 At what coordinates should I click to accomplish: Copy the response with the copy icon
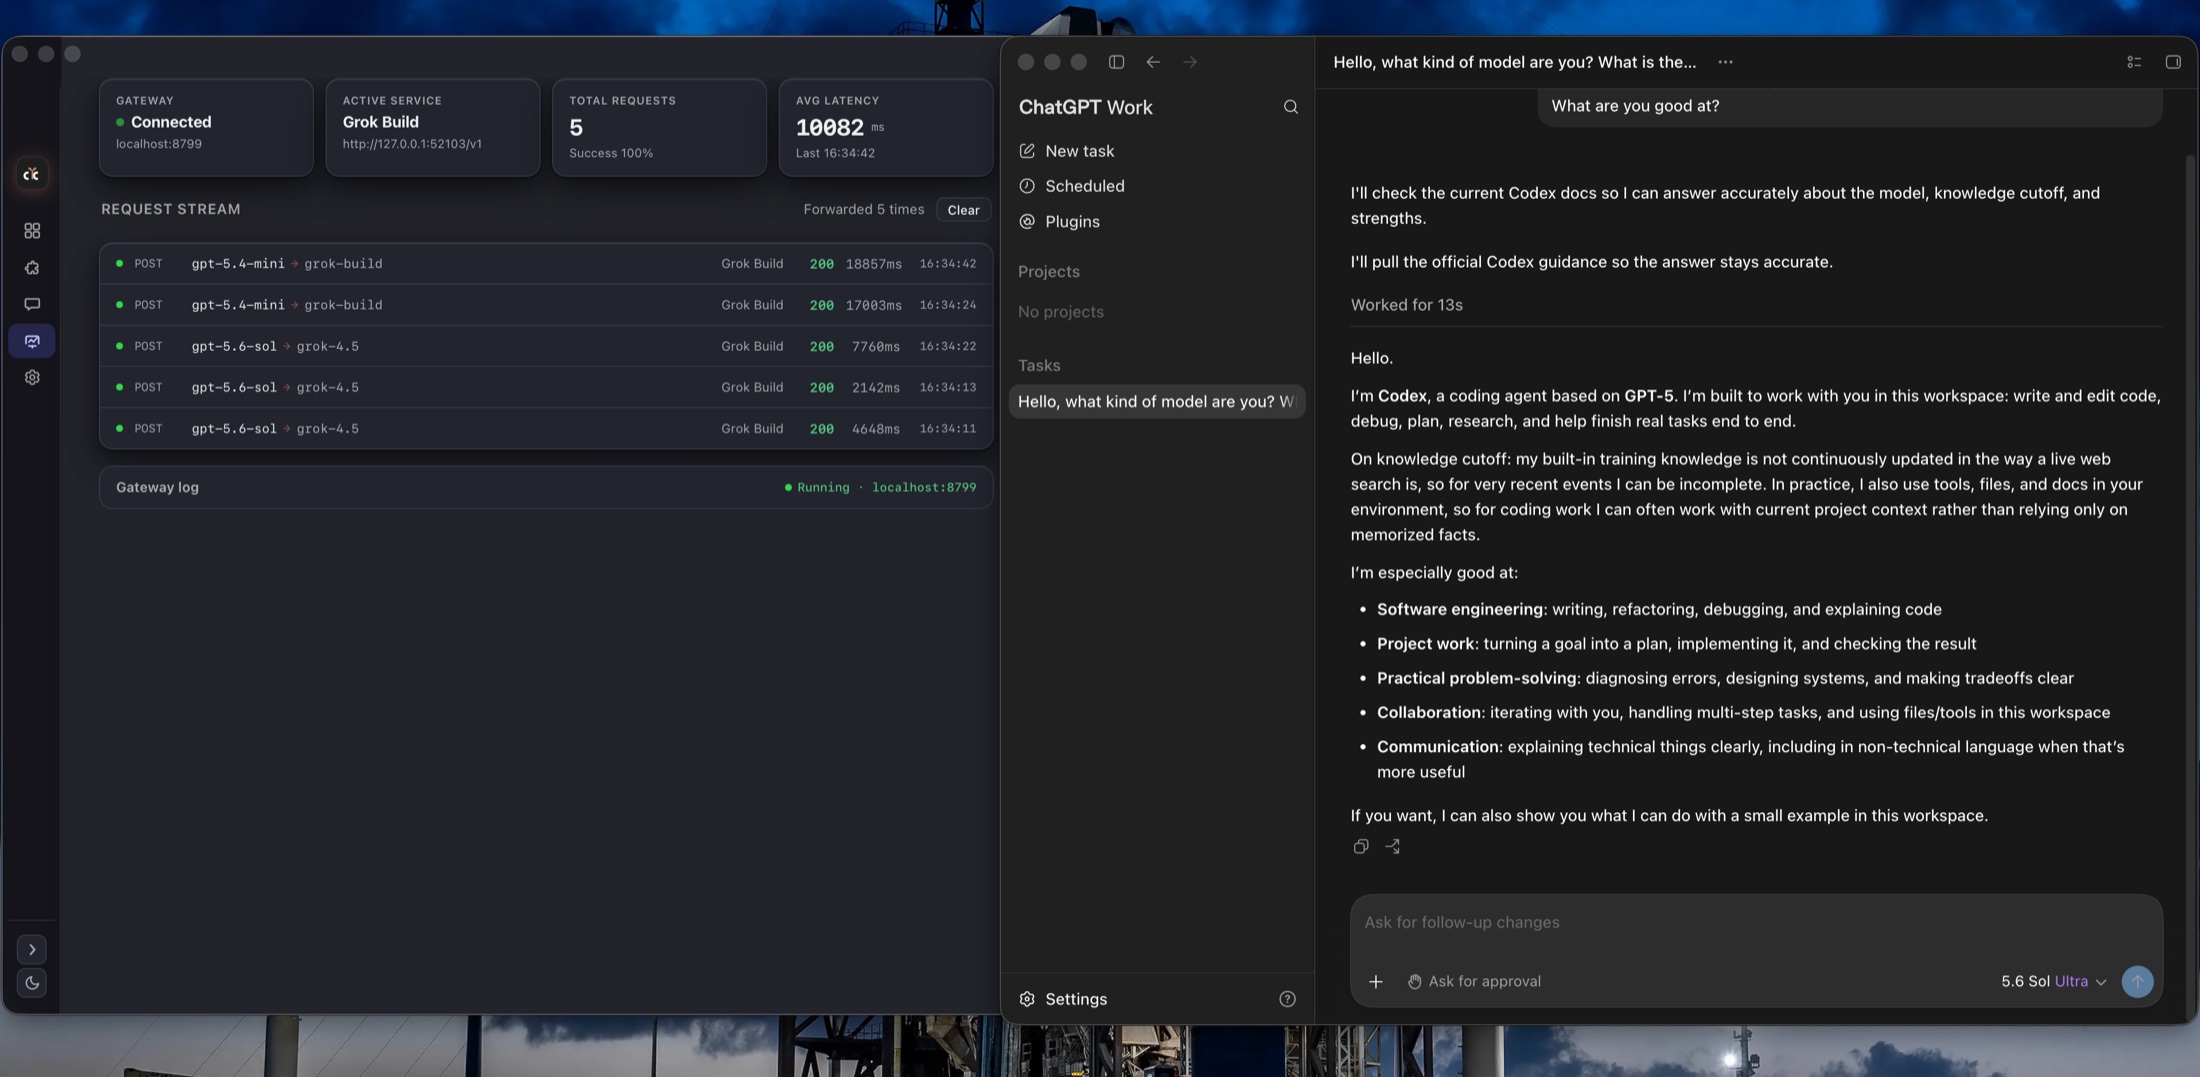(x=1360, y=847)
